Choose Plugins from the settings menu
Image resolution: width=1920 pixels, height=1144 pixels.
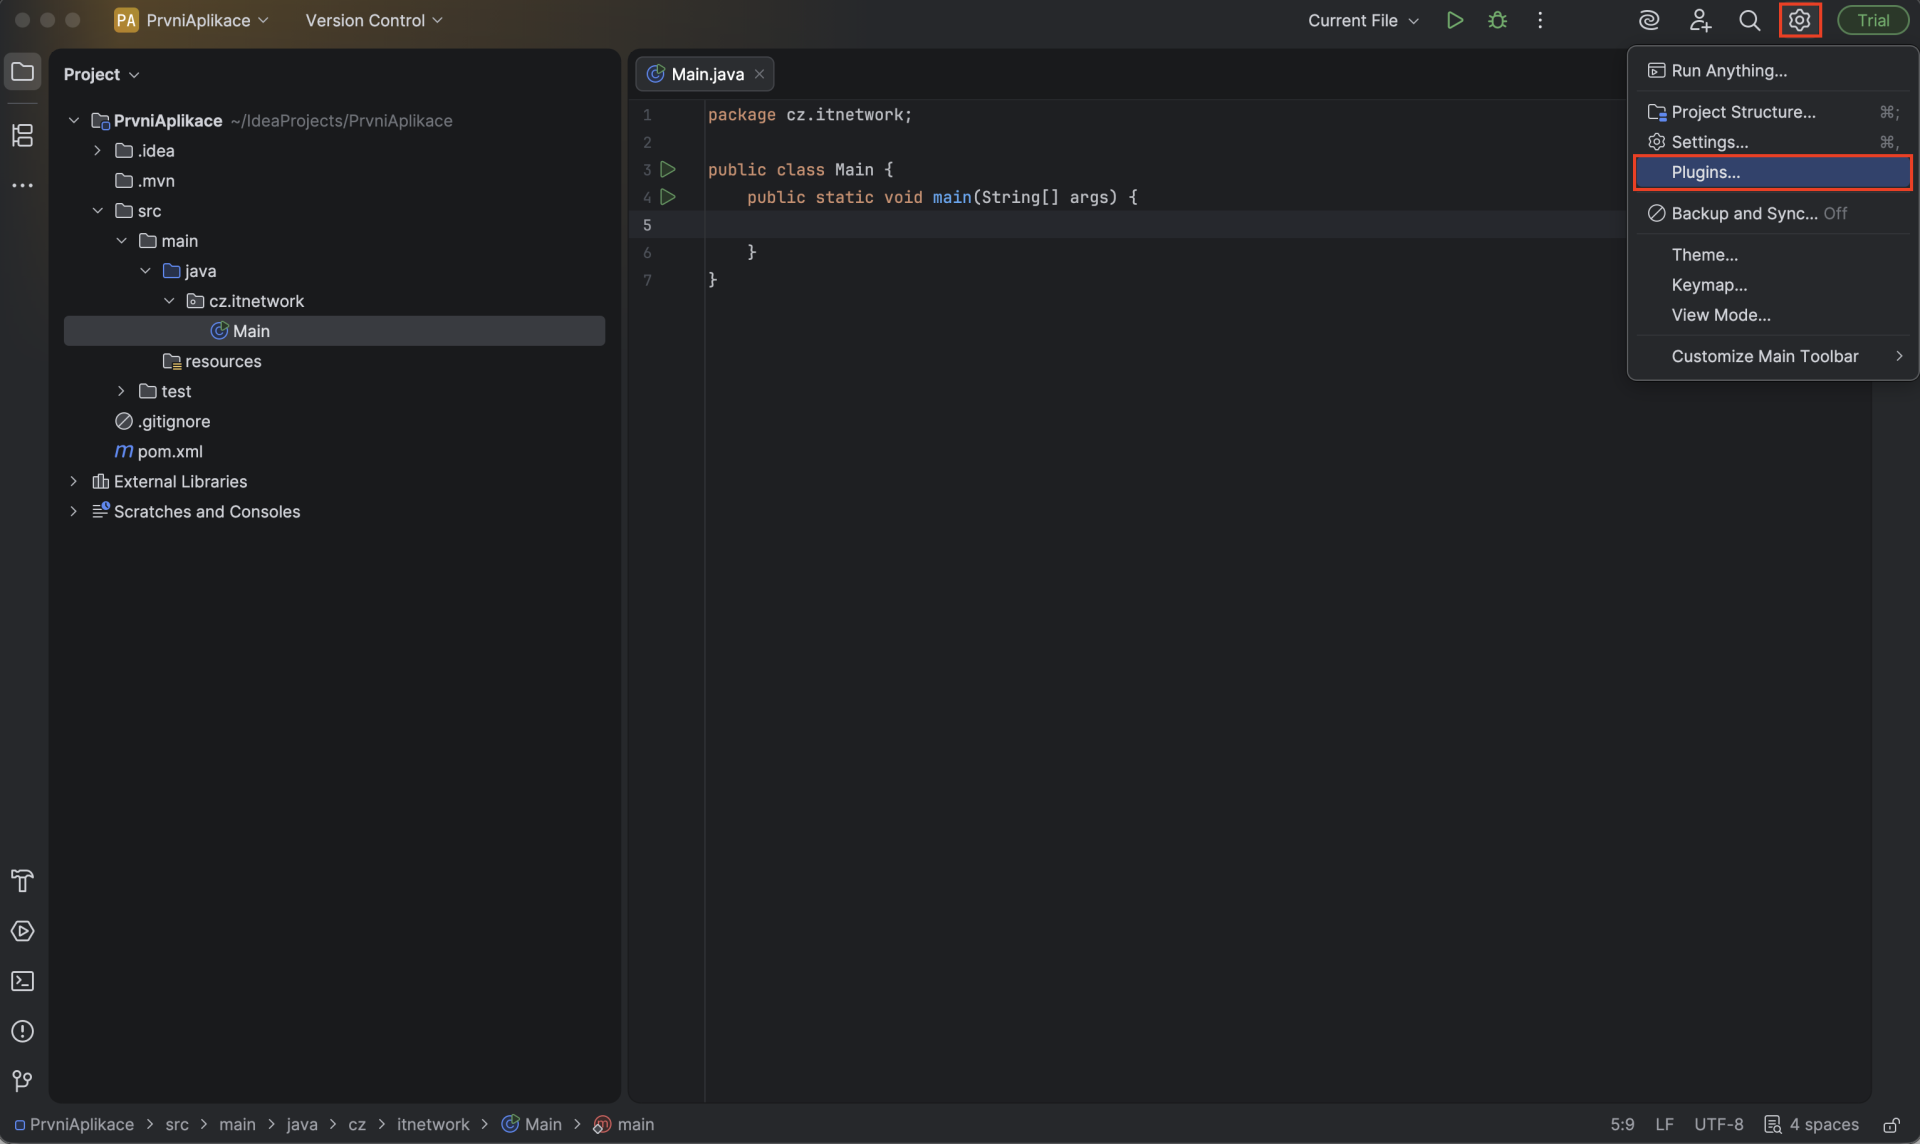click(1705, 172)
